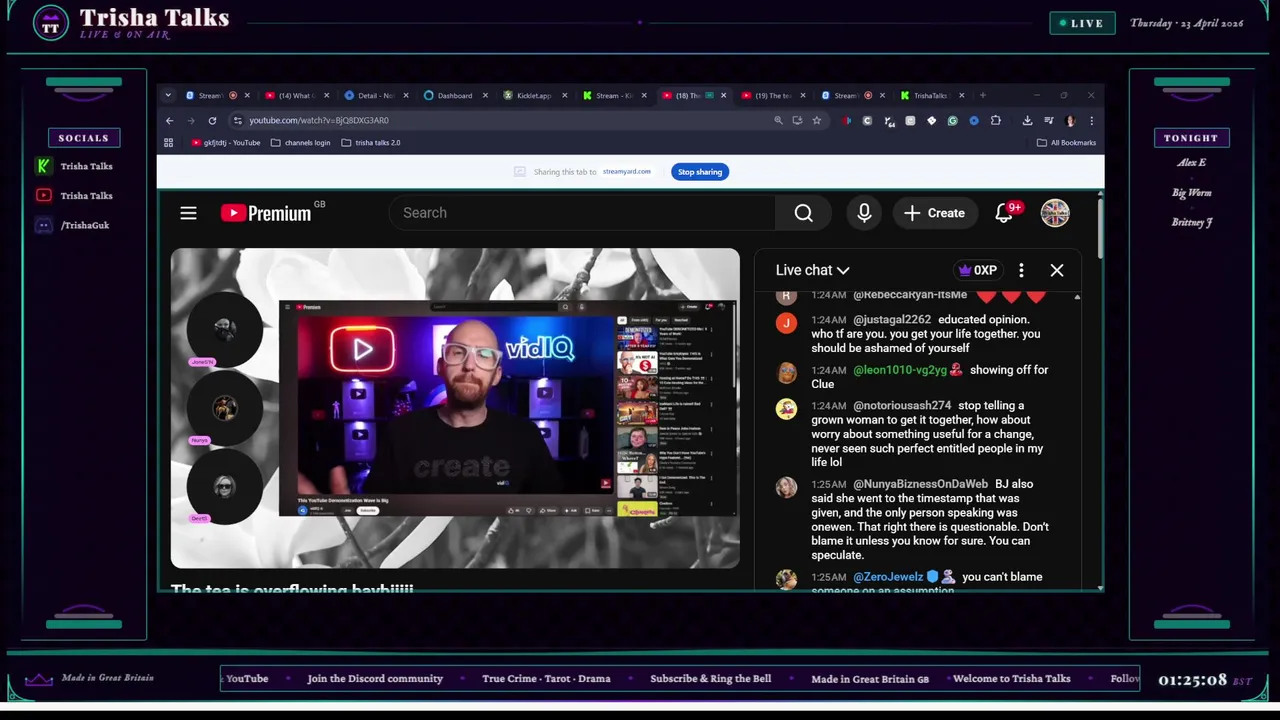Click the LIVE indicator badge
1280x720 pixels.
[1082, 23]
